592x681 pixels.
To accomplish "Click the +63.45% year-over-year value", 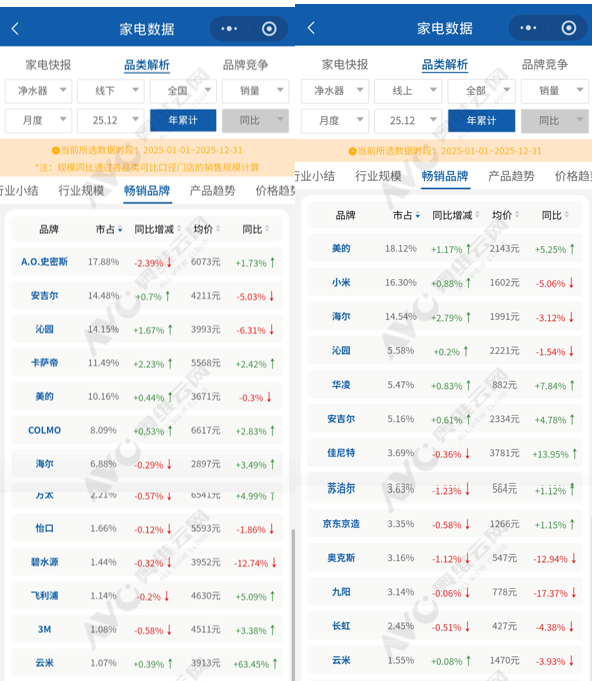I will [x=251, y=664].
